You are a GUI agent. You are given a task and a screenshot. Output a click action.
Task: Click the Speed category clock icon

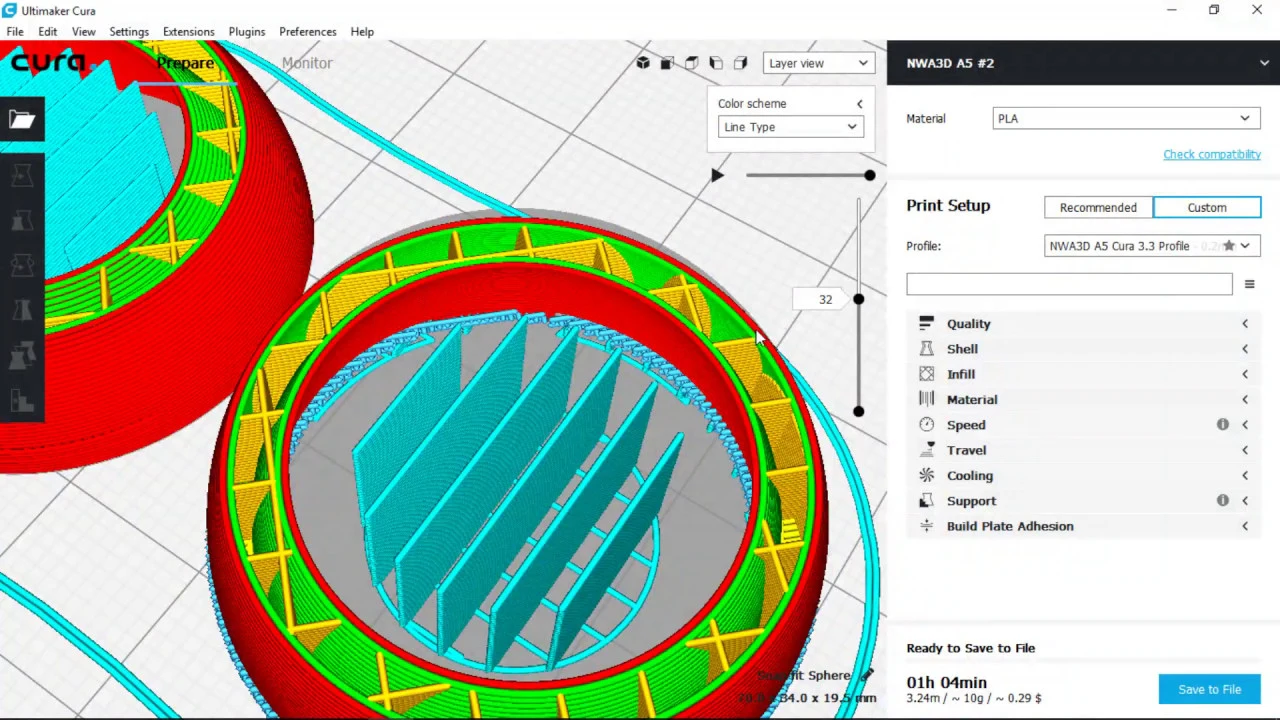926,425
